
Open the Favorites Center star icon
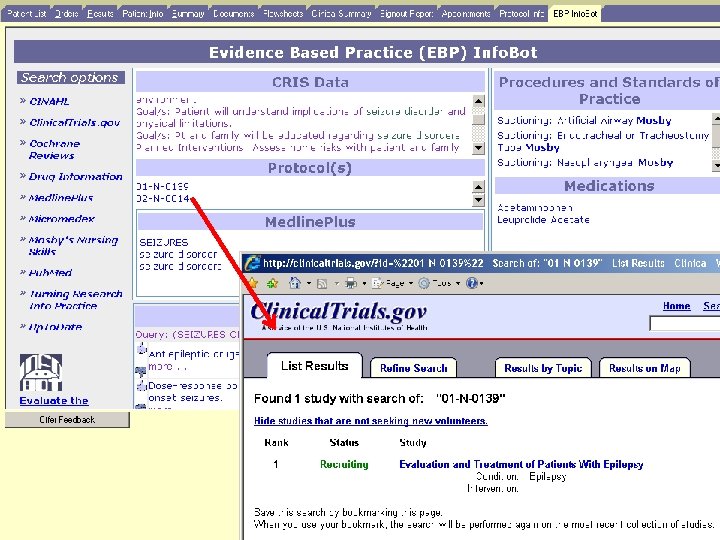253,283
